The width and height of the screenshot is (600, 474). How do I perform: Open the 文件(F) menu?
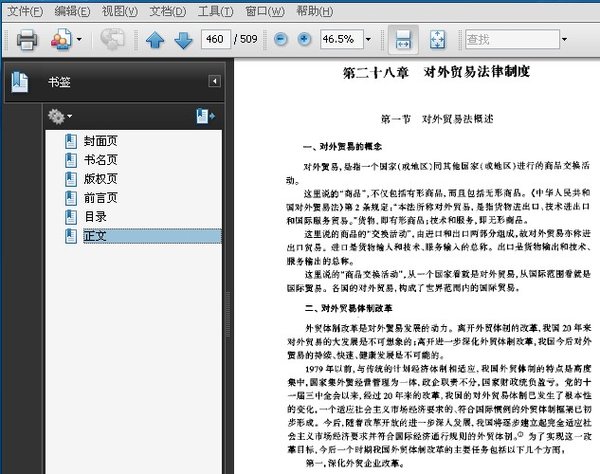click(x=25, y=11)
